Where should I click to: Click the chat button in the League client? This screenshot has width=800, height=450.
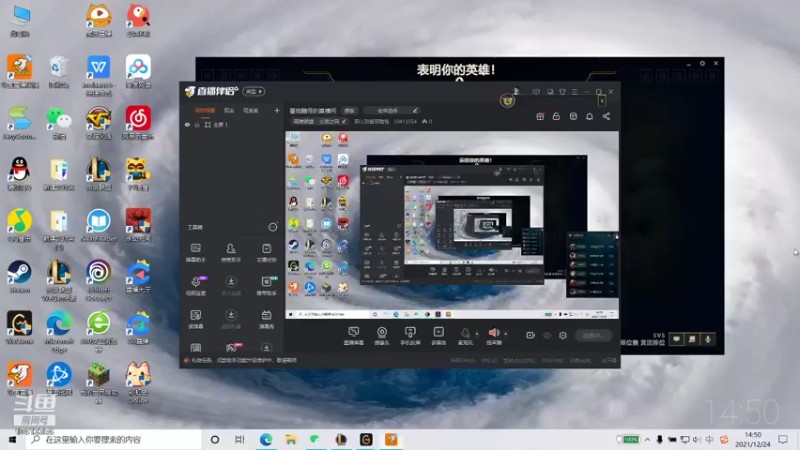click(x=676, y=339)
